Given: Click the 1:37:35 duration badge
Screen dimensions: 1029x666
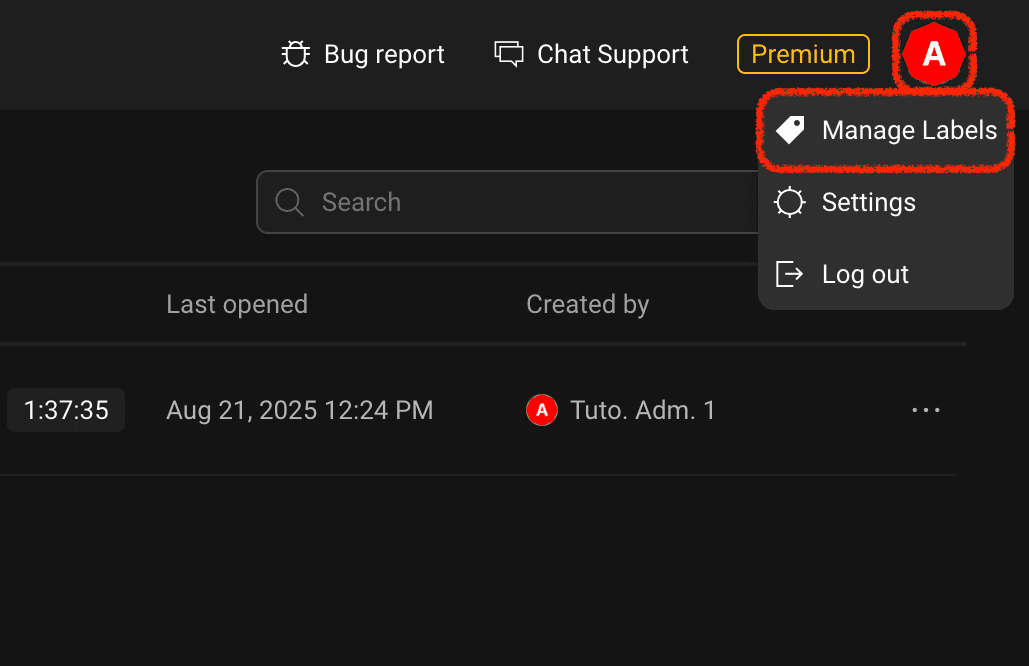Looking at the screenshot, I should 66,410.
